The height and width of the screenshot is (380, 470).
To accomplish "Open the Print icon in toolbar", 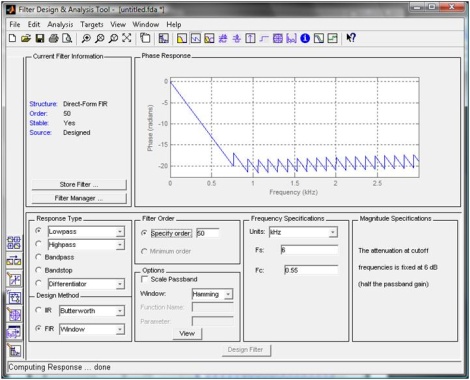I will point(53,38).
